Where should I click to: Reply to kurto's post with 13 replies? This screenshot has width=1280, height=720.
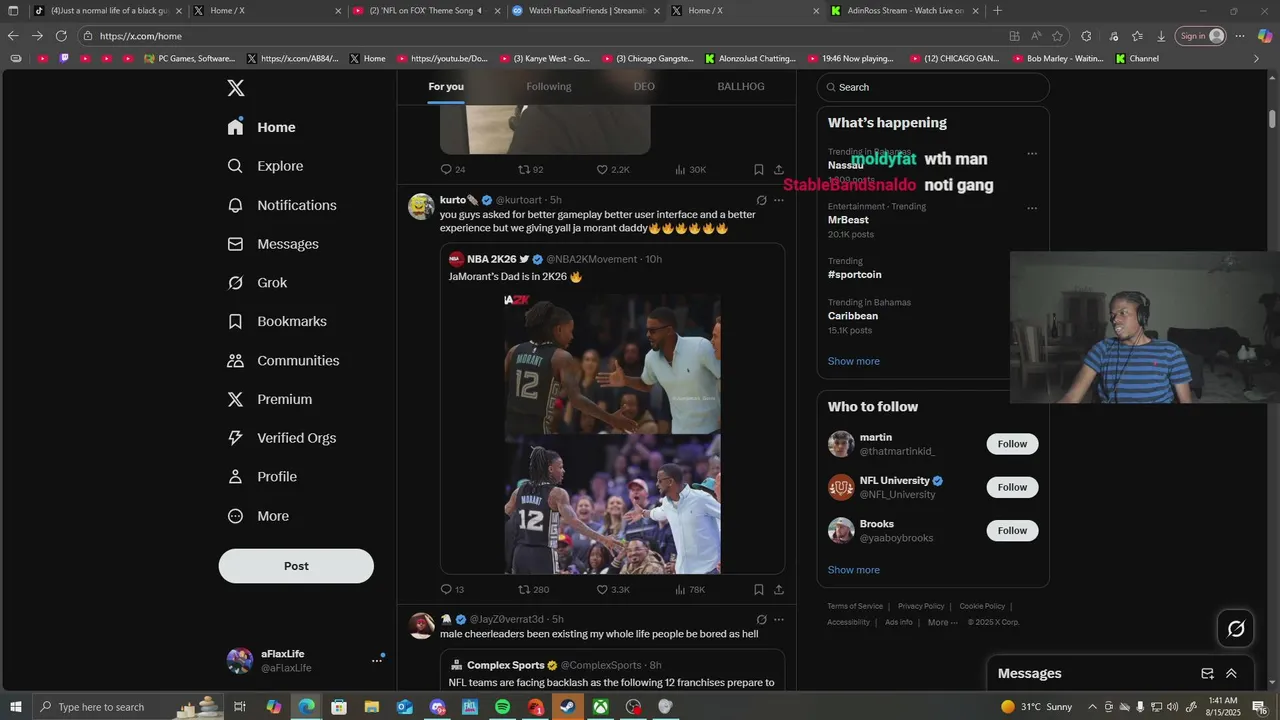(x=452, y=590)
